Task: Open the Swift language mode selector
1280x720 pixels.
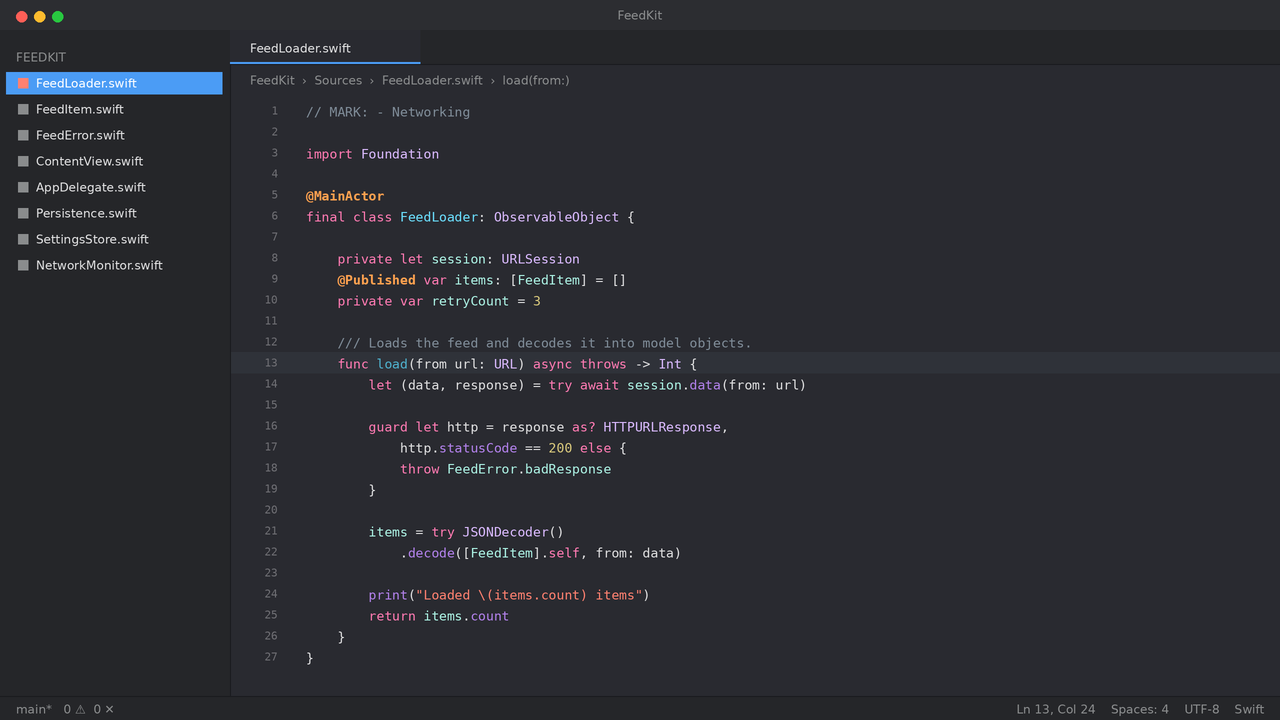Action: (x=1249, y=709)
